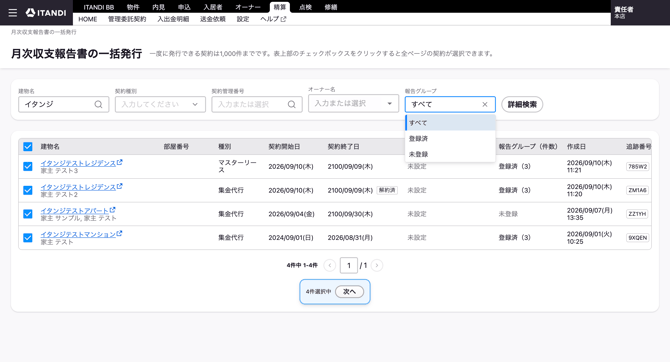Expand the オーナー名 dropdown
This screenshot has width=670, height=362.
coord(353,103)
